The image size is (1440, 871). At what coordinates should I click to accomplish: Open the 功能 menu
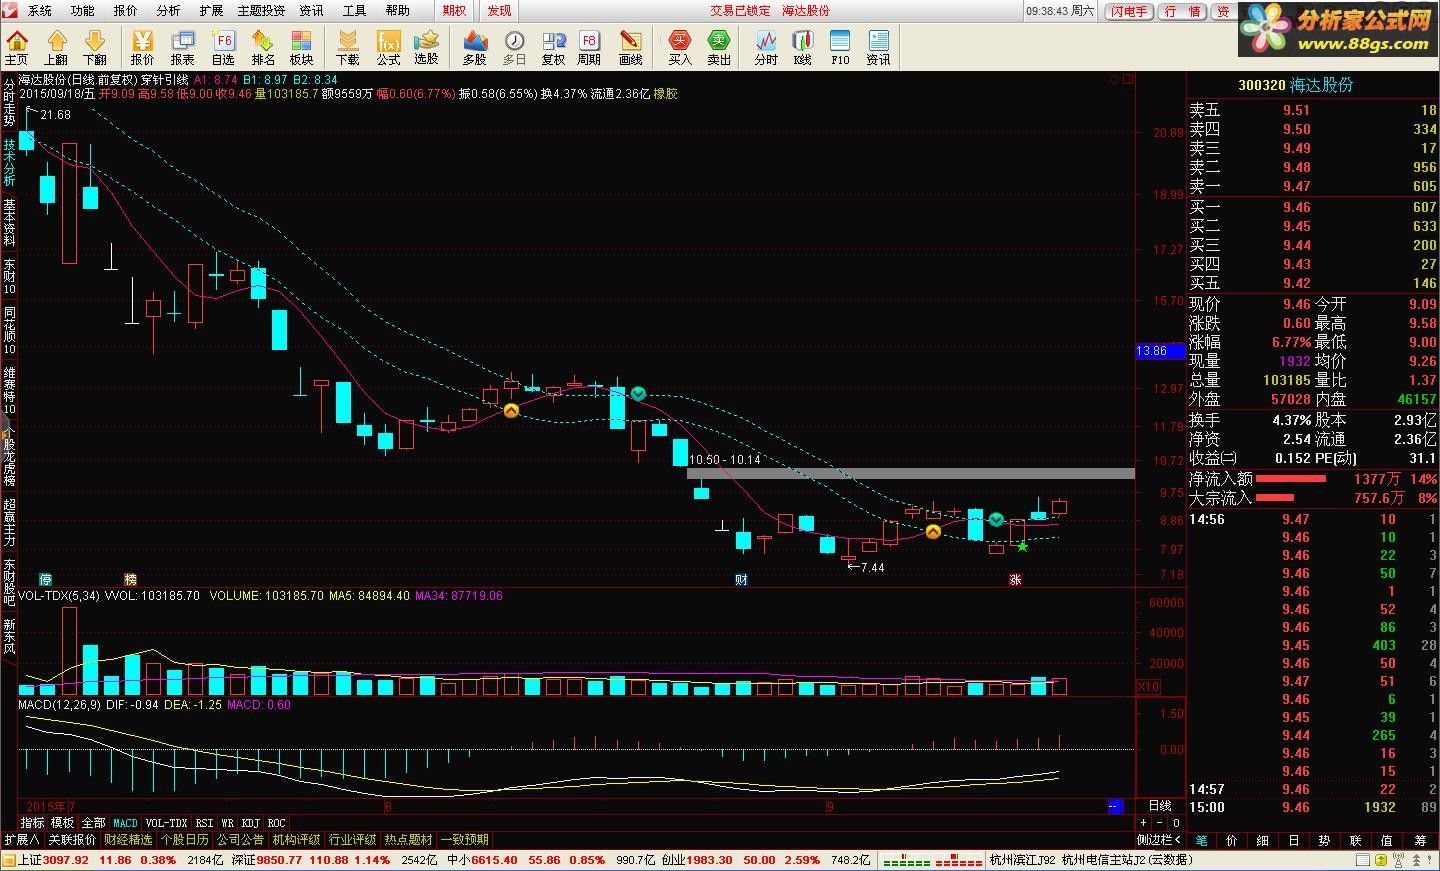(83, 10)
